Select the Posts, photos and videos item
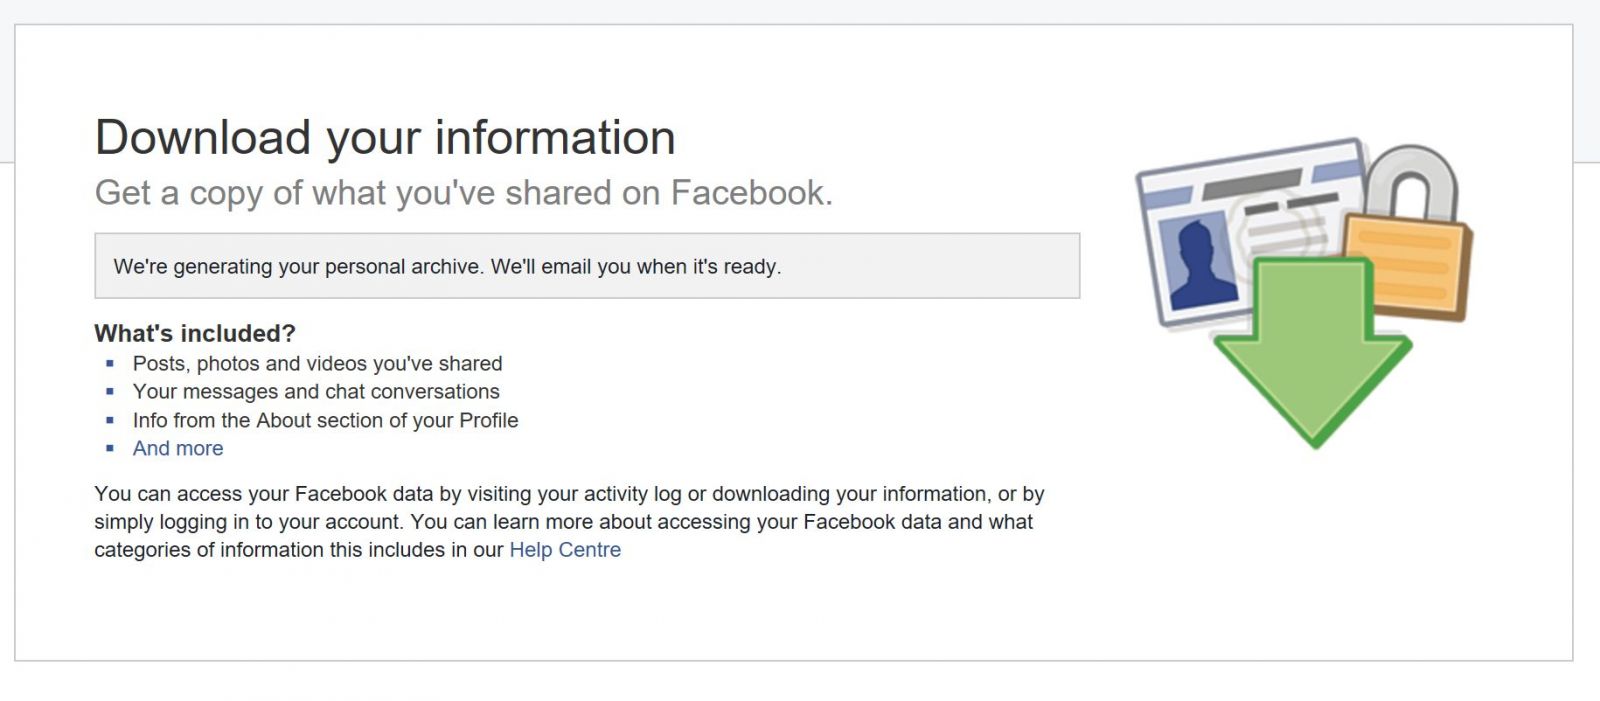 click(x=317, y=364)
